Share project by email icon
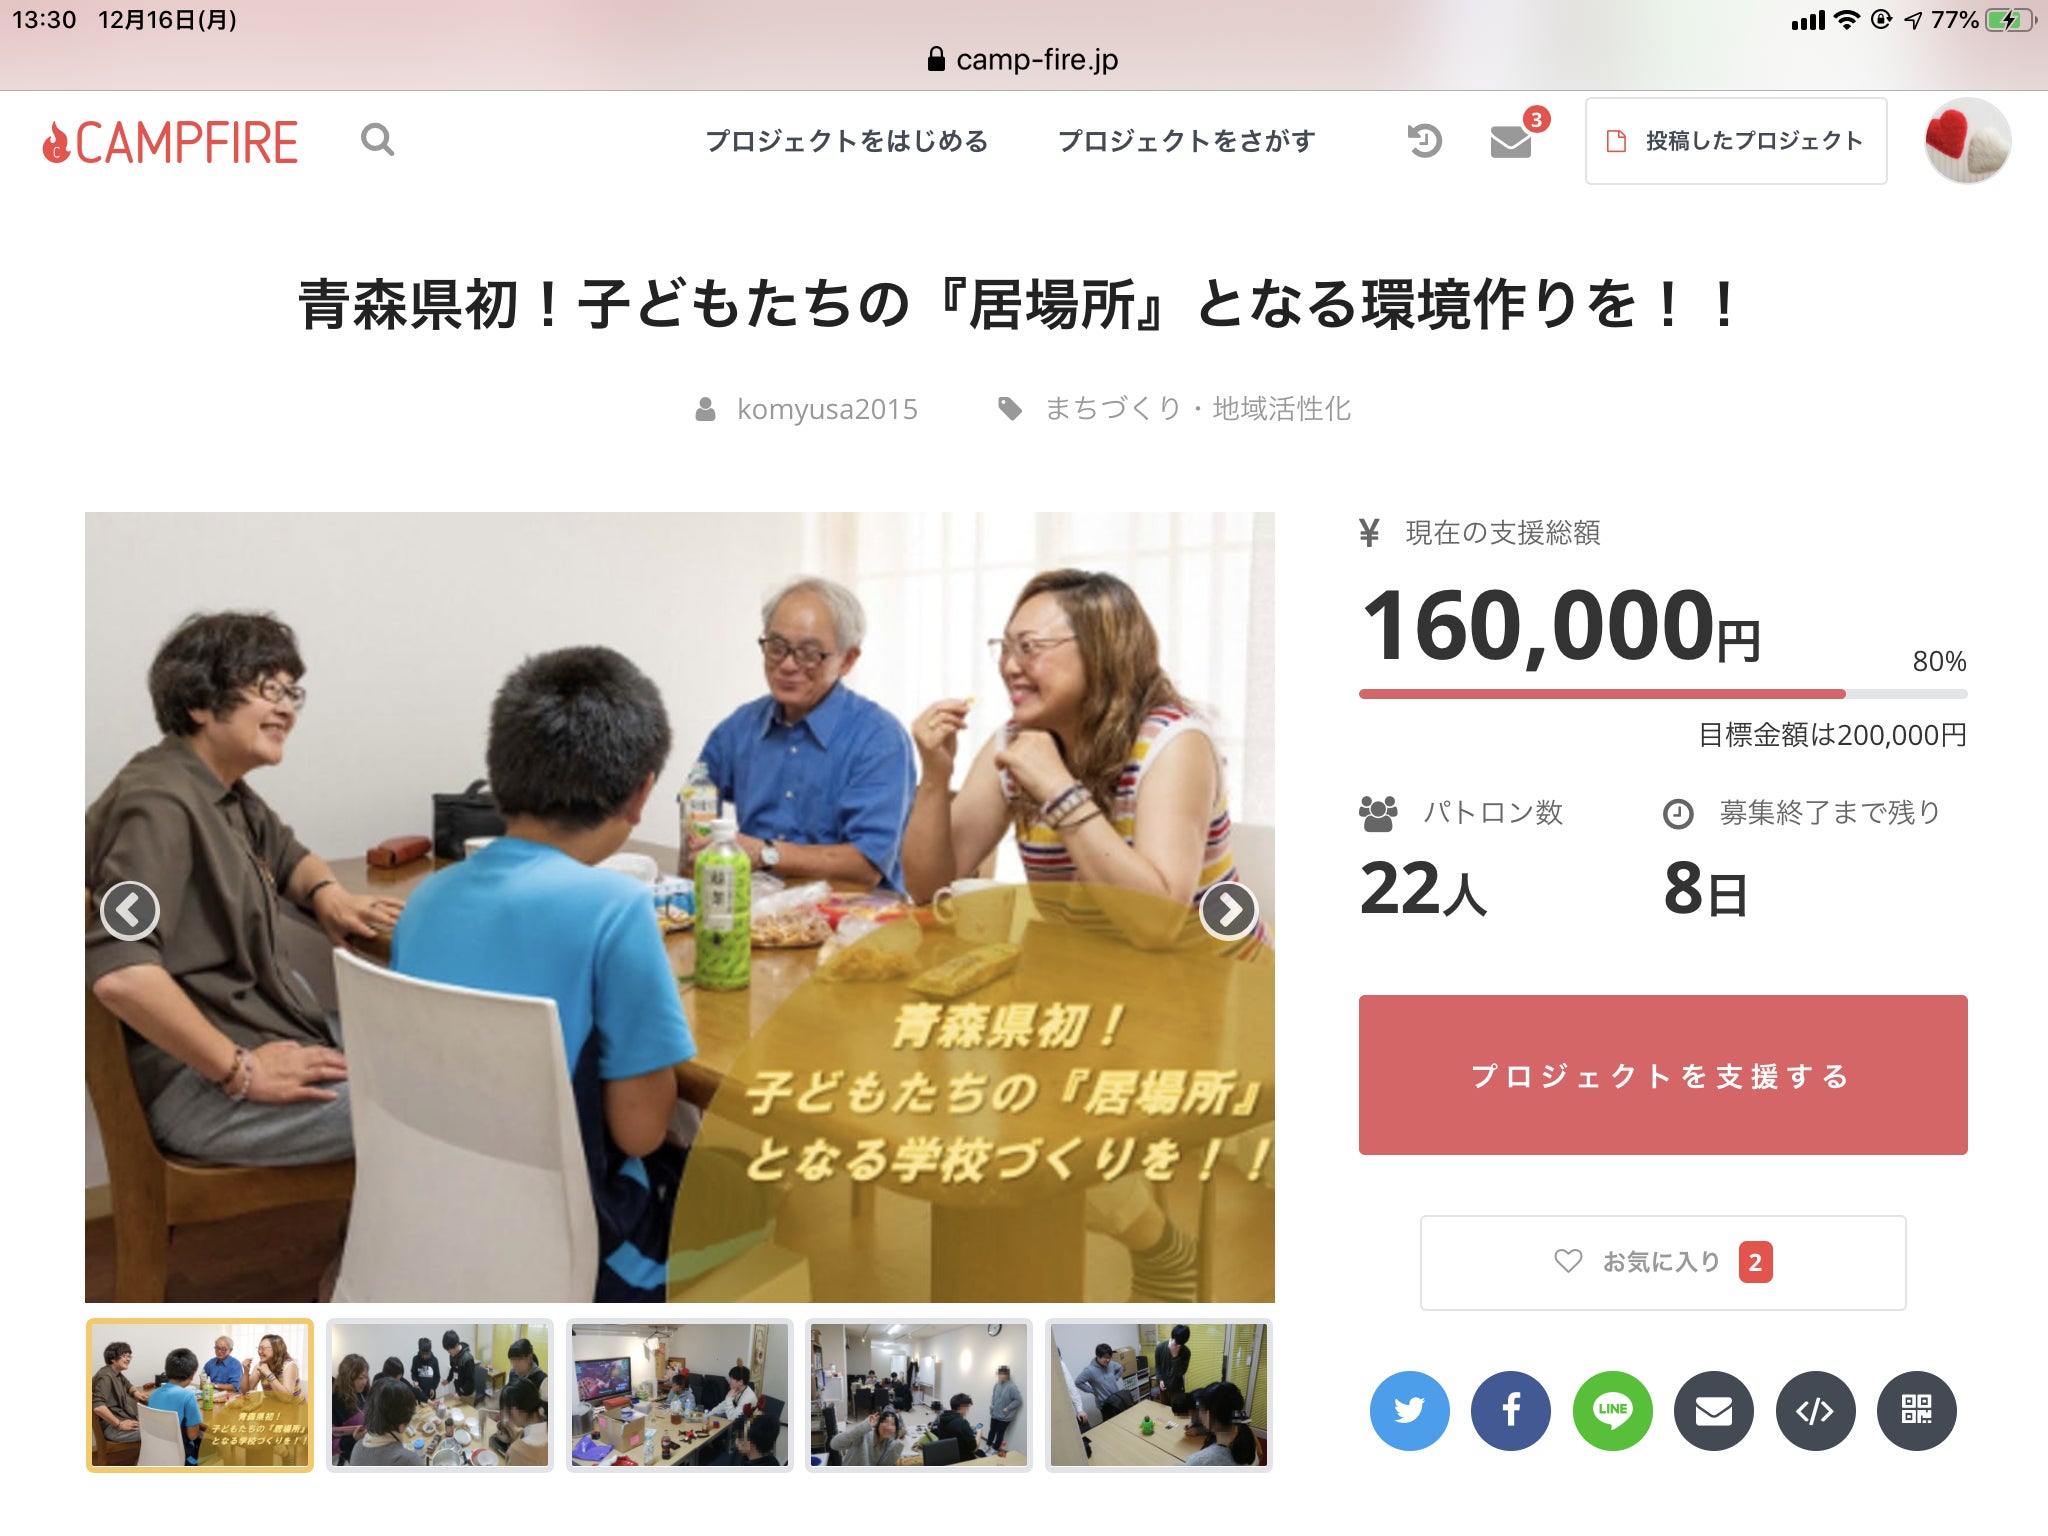Image resolution: width=2048 pixels, height=1536 pixels. [1714, 1410]
